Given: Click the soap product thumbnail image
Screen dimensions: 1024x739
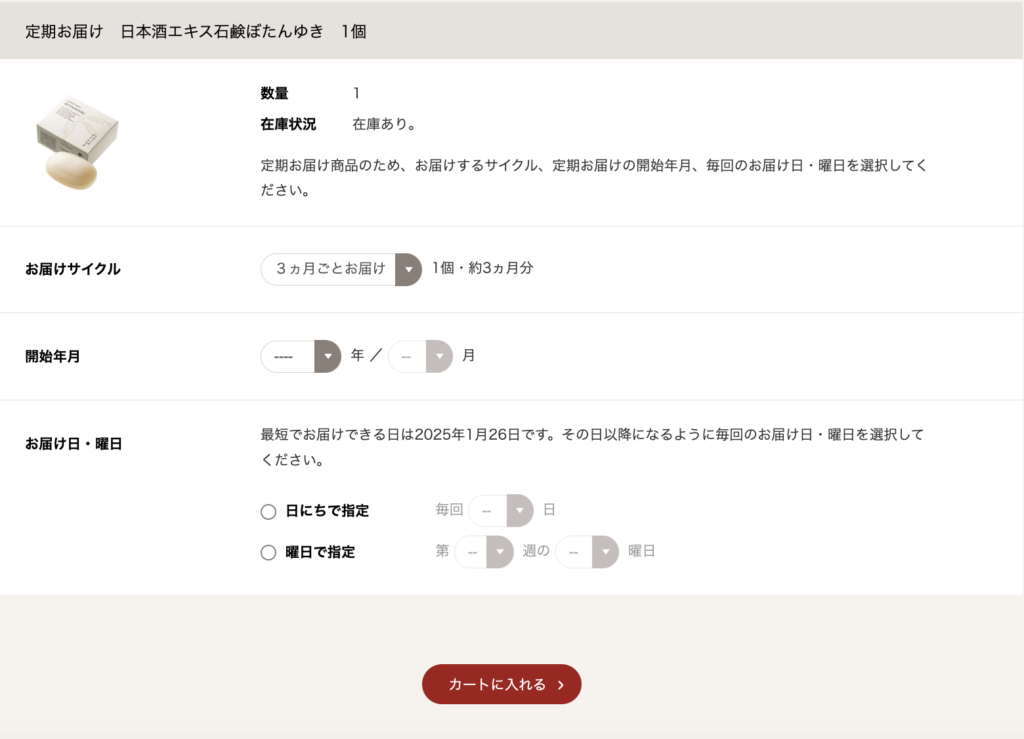Looking at the screenshot, I should [76, 142].
